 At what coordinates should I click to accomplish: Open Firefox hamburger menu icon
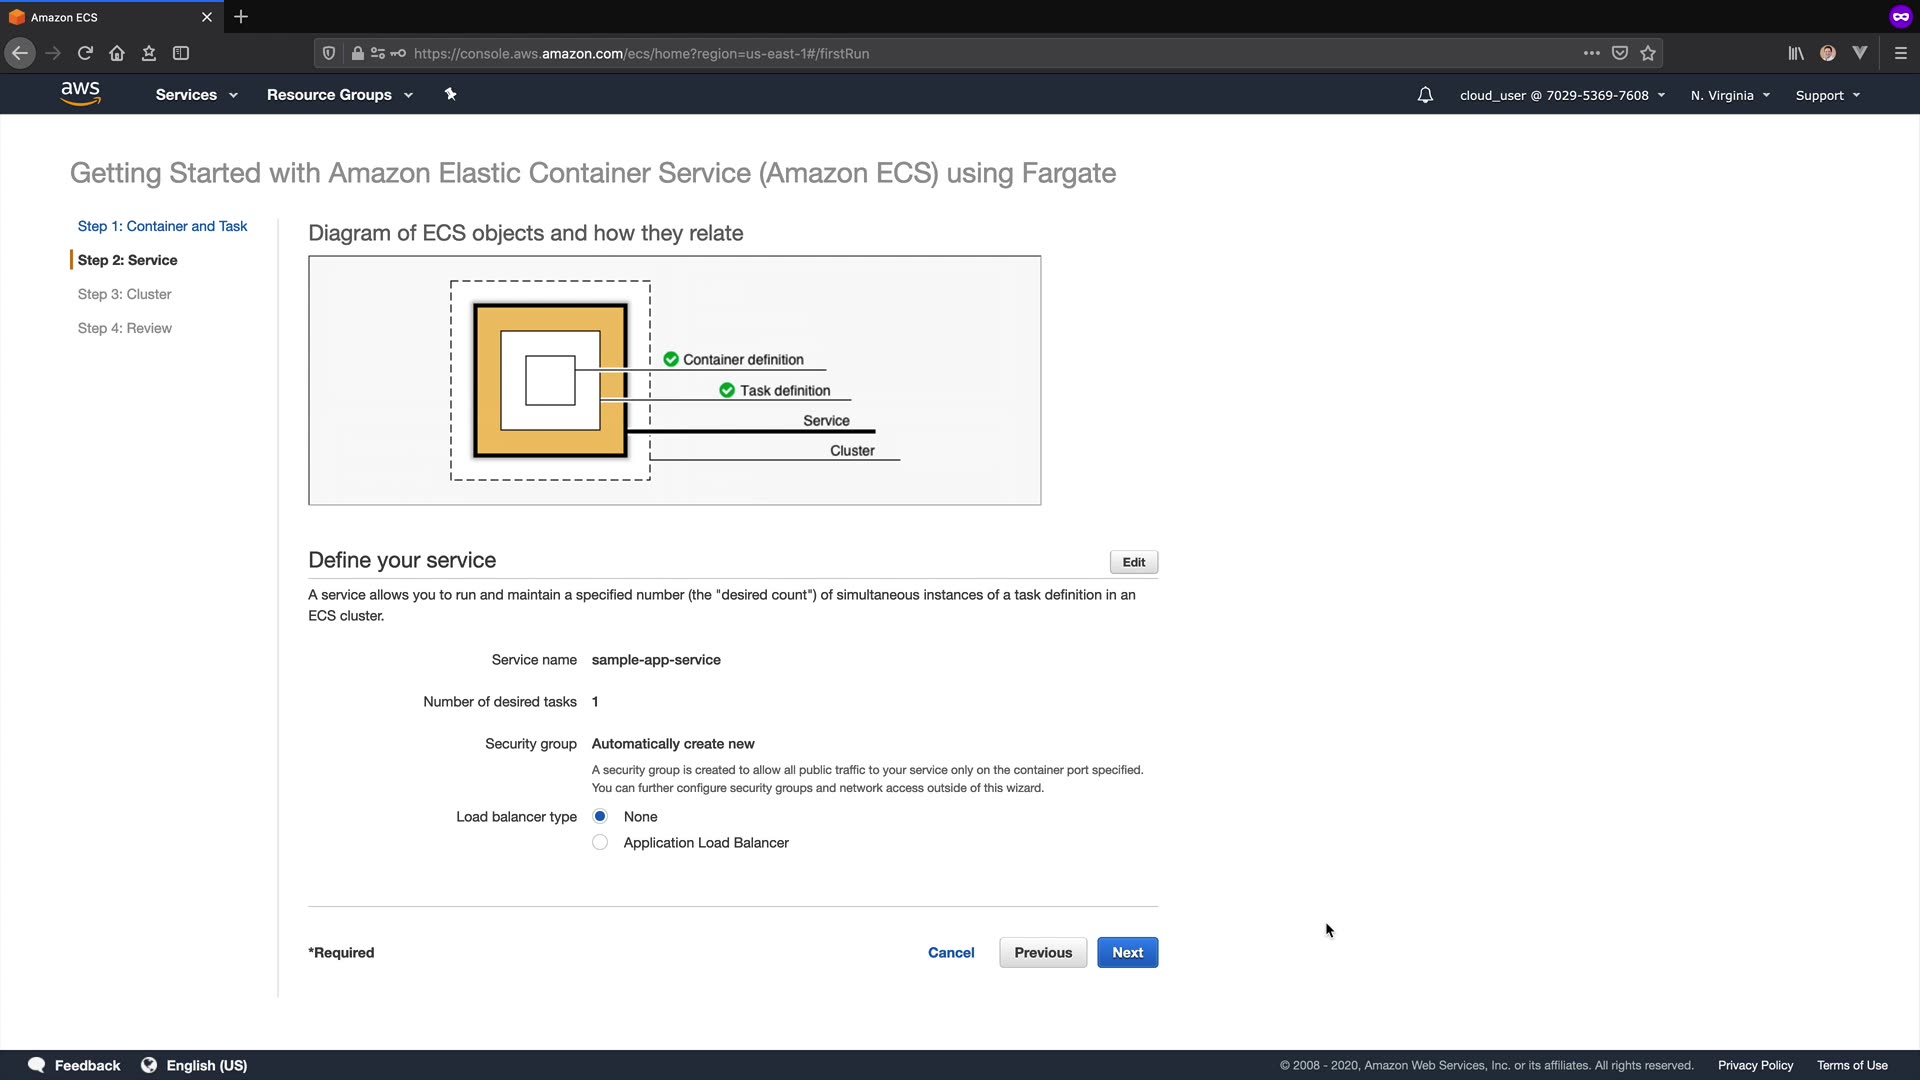click(1901, 53)
